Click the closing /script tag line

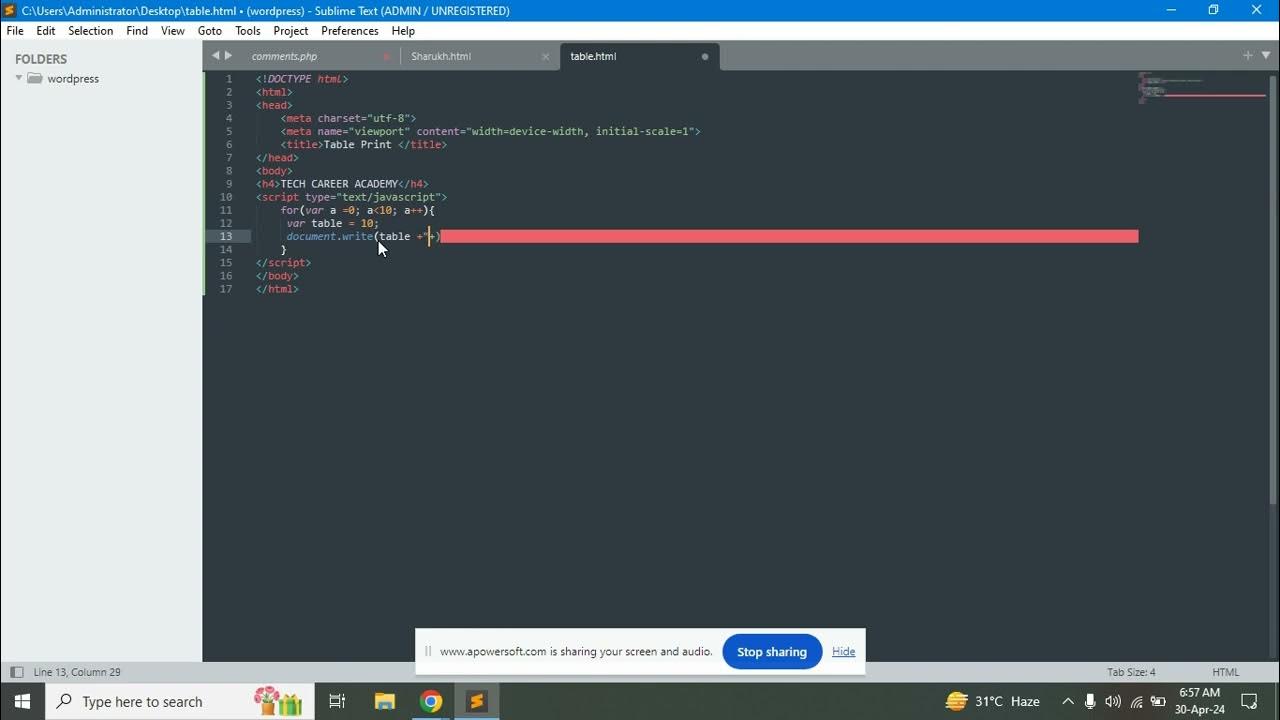[283, 263]
